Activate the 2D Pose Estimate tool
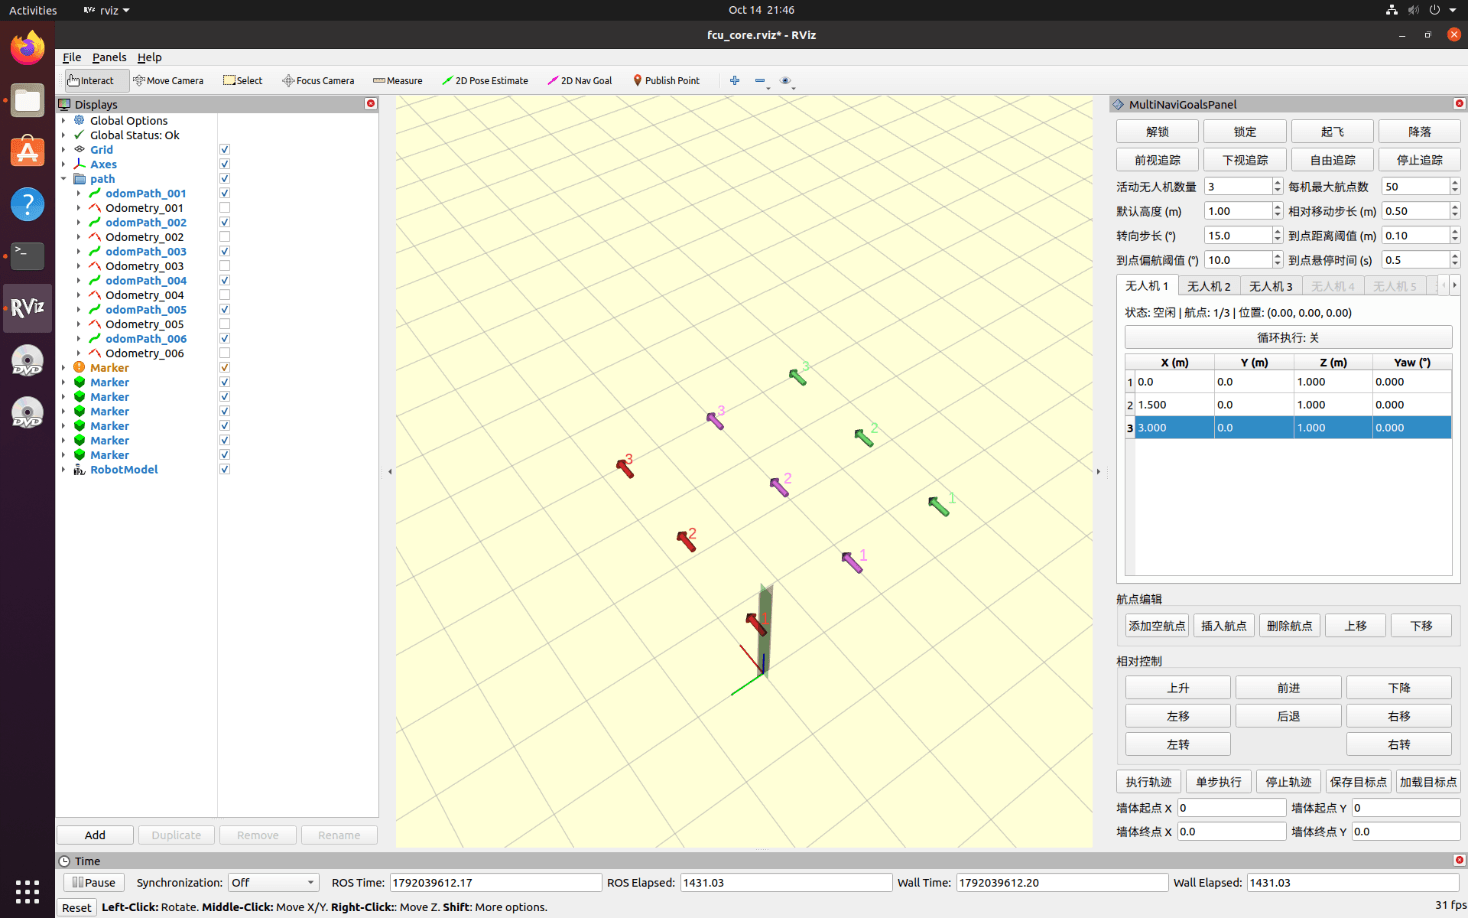The height and width of the screenshot is (918, 1468). click(x=485, y=81)
